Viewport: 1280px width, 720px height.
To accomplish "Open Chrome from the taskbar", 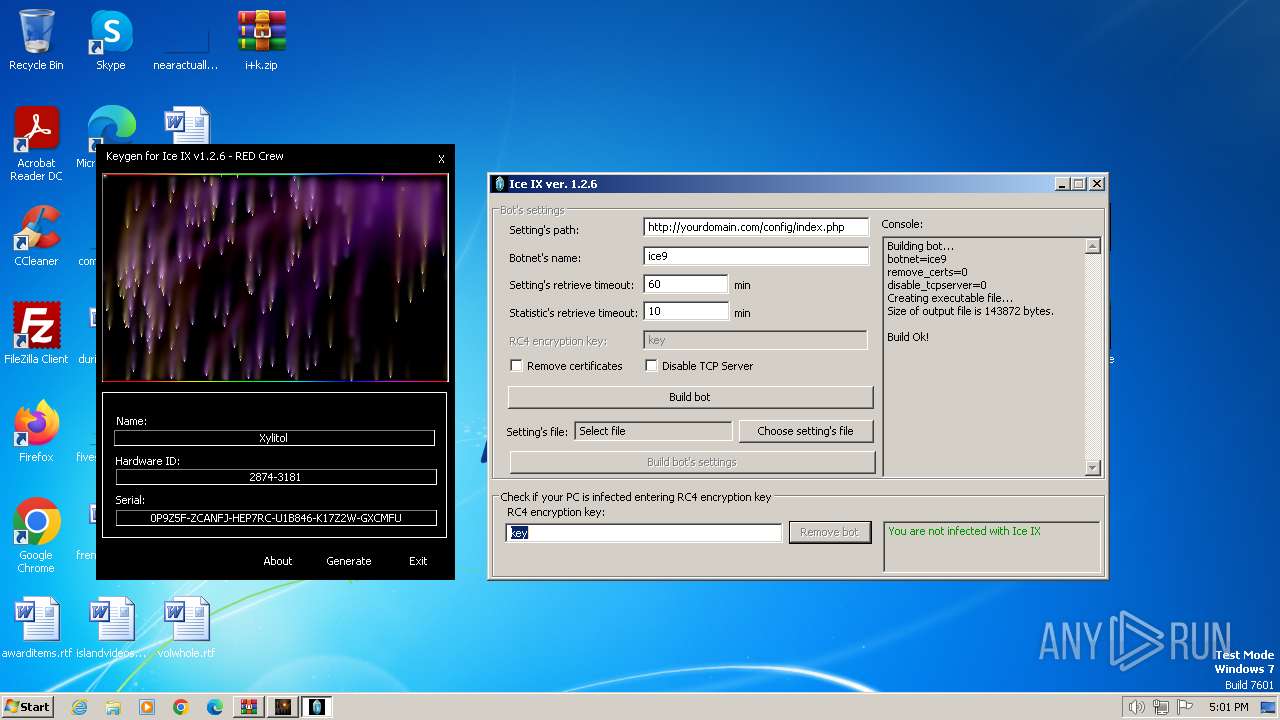I will 181,707.
